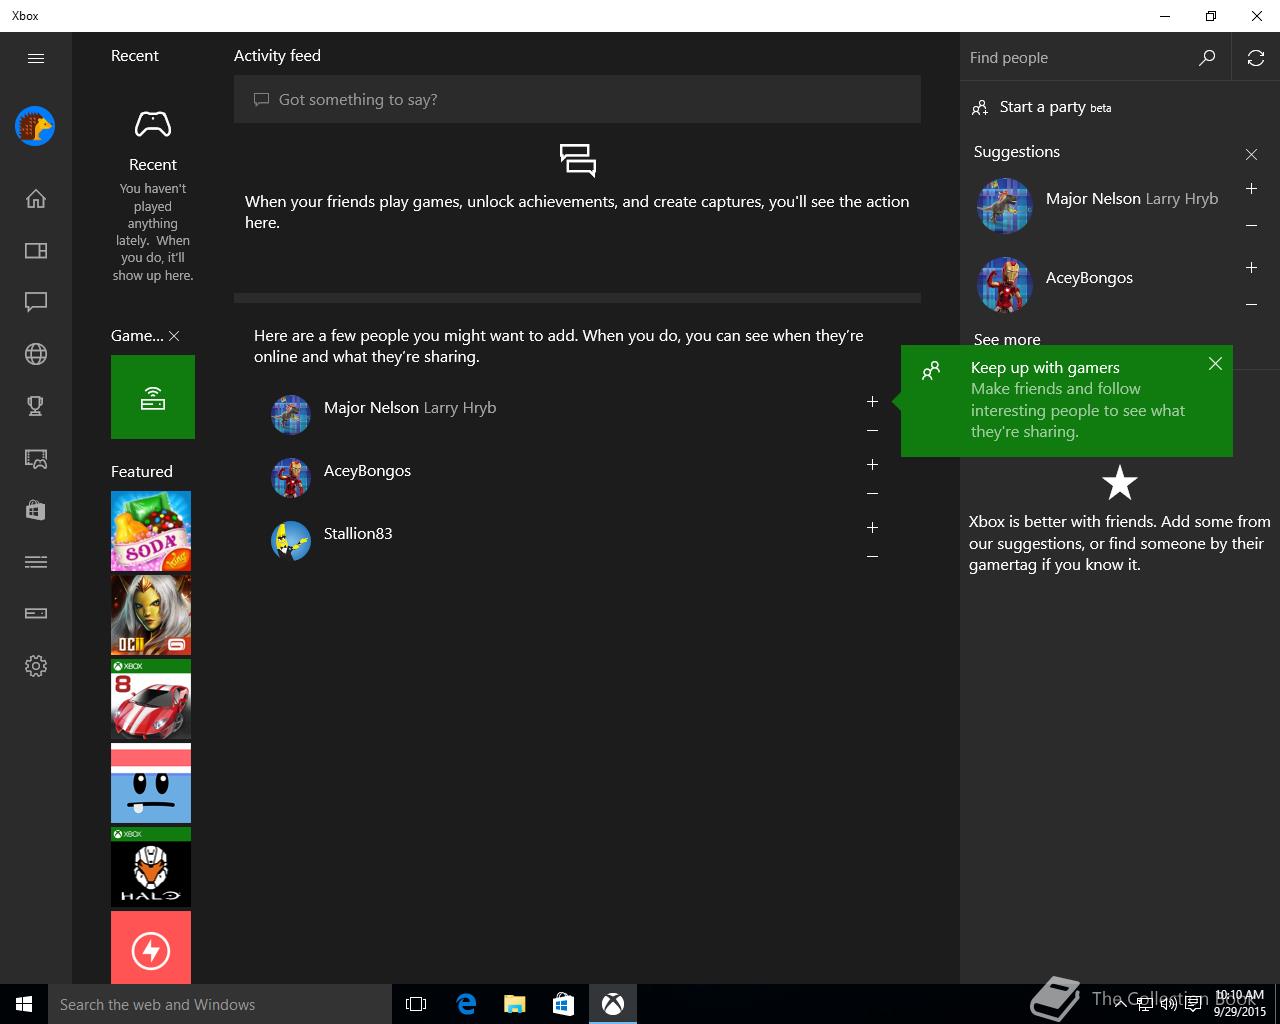
Task: Go to Home in sidebar
Action: (x=36, y=199)
